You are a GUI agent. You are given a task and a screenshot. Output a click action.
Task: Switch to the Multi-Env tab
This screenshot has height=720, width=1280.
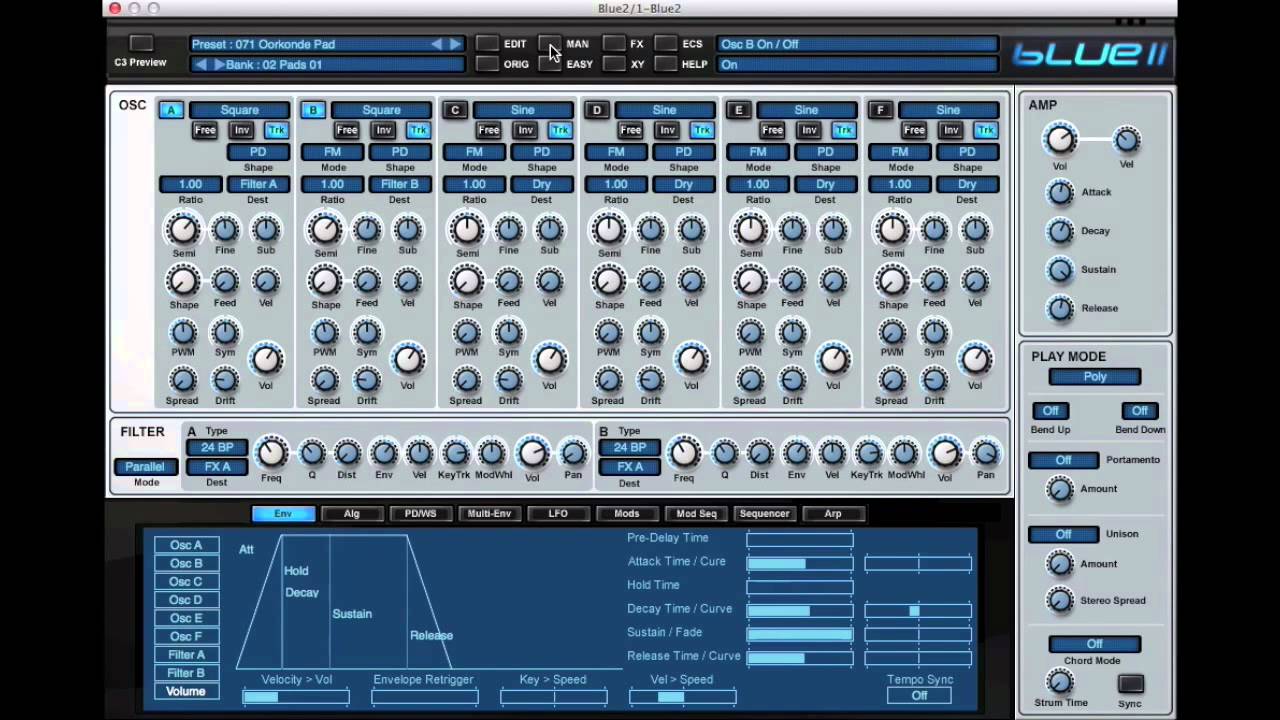click(x=489, y=514)
